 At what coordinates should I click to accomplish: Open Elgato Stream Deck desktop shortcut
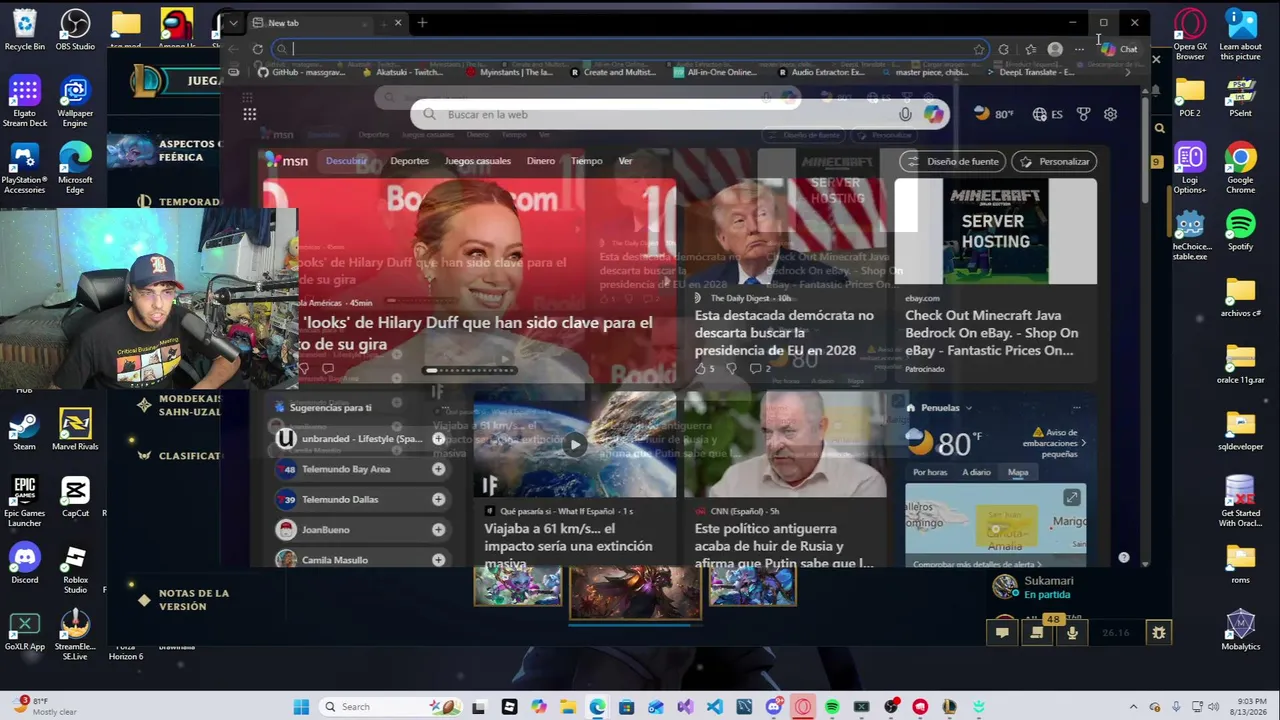pos(25,103)
